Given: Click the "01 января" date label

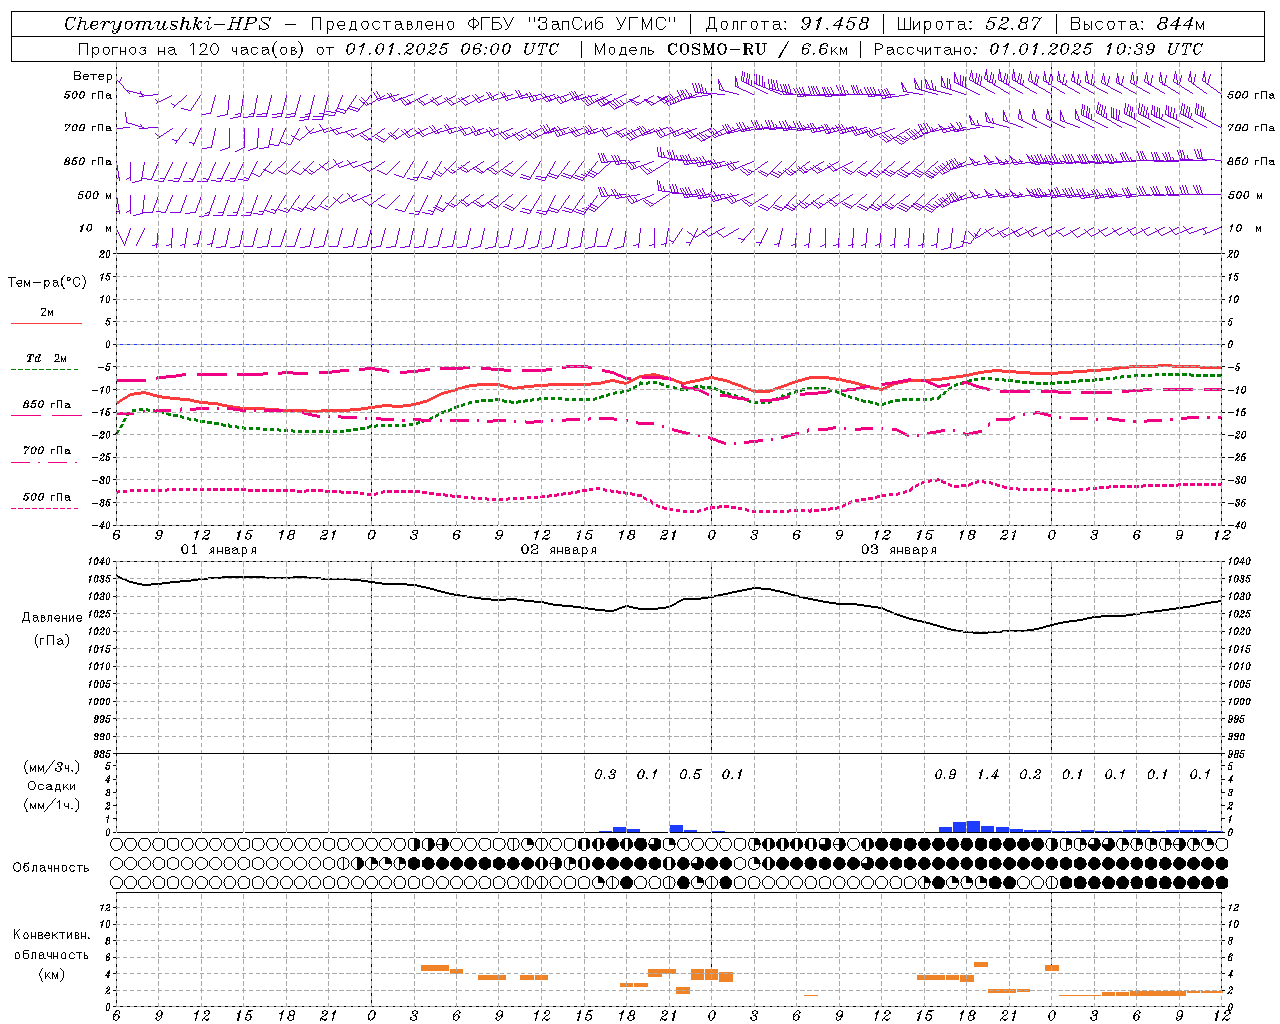Looking at the screenshot, I should tap(218, 550).
